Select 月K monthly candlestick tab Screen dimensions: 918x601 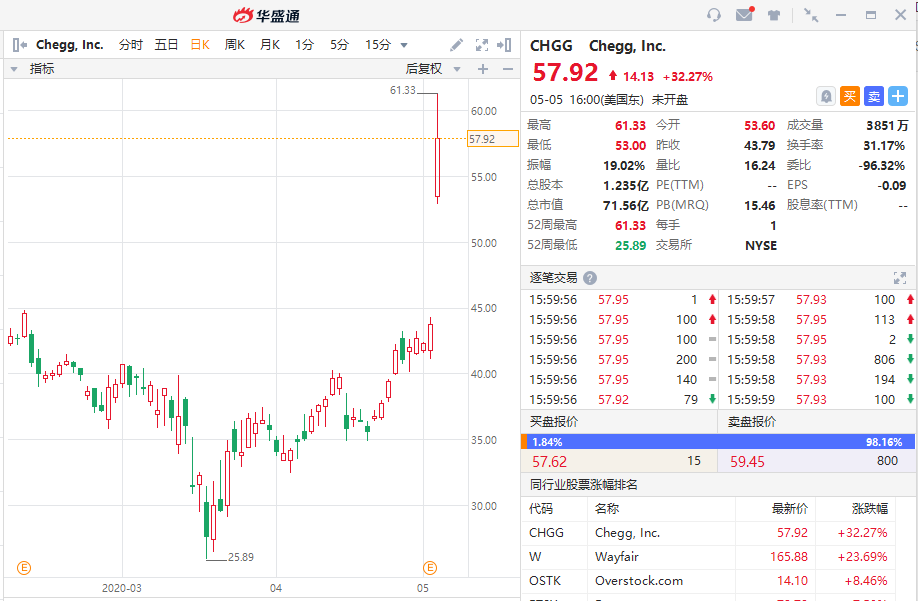[x=270, y=45]
